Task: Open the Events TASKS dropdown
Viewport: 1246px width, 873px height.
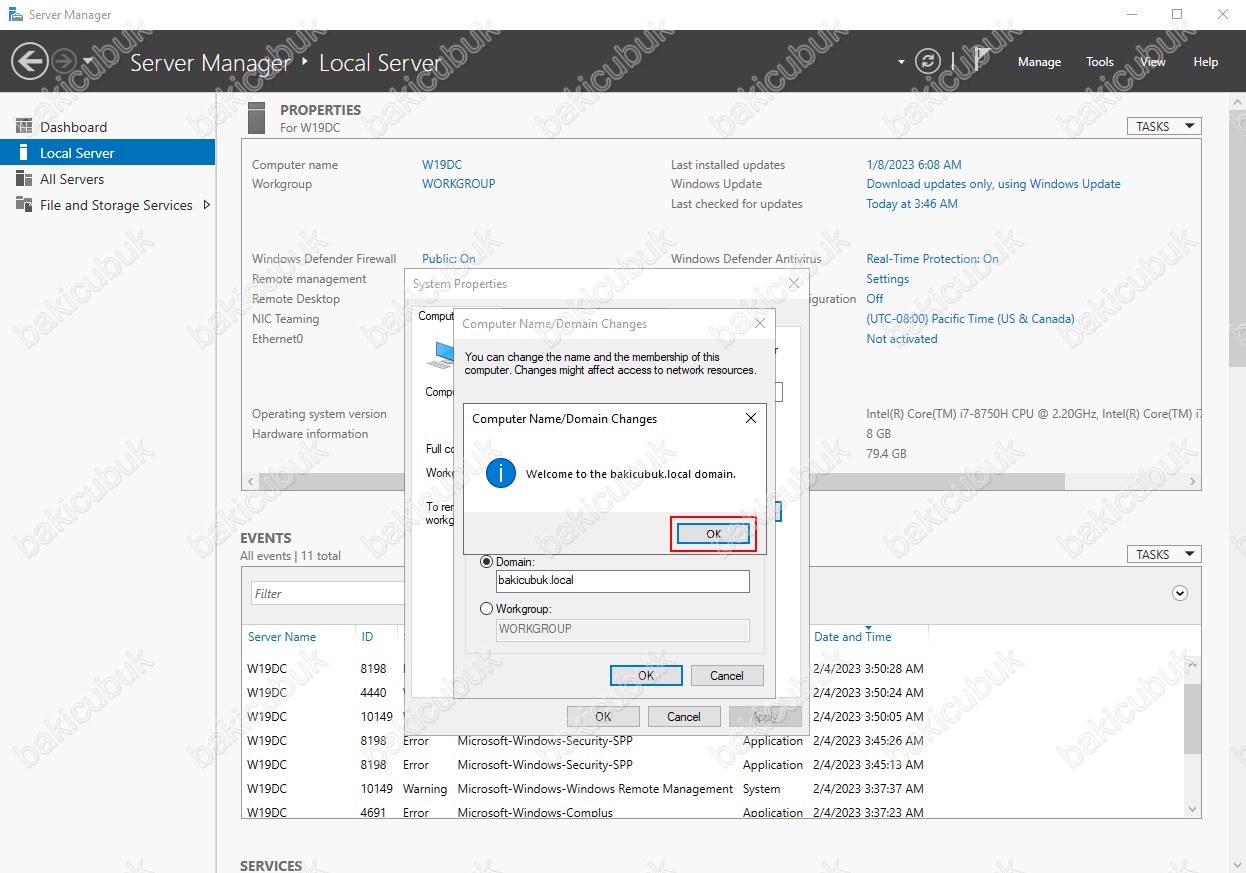Action: pyautogui.click(x=1163, y=554)
